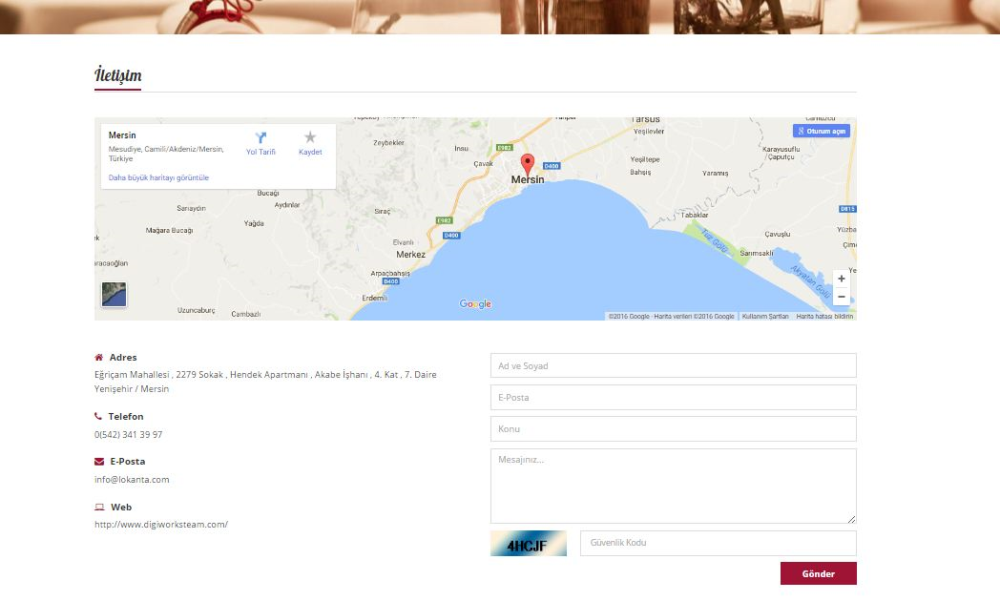
Task: Click the Arpaçbahşiş label on the map
Action: coord(390,274)
